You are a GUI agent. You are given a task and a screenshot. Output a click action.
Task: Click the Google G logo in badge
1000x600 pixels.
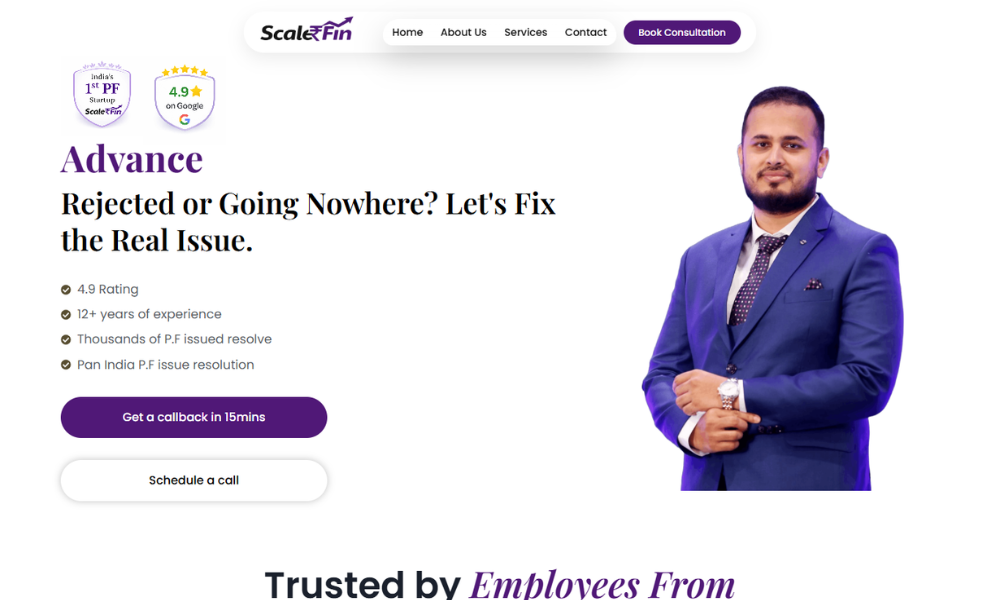[184, 119]
